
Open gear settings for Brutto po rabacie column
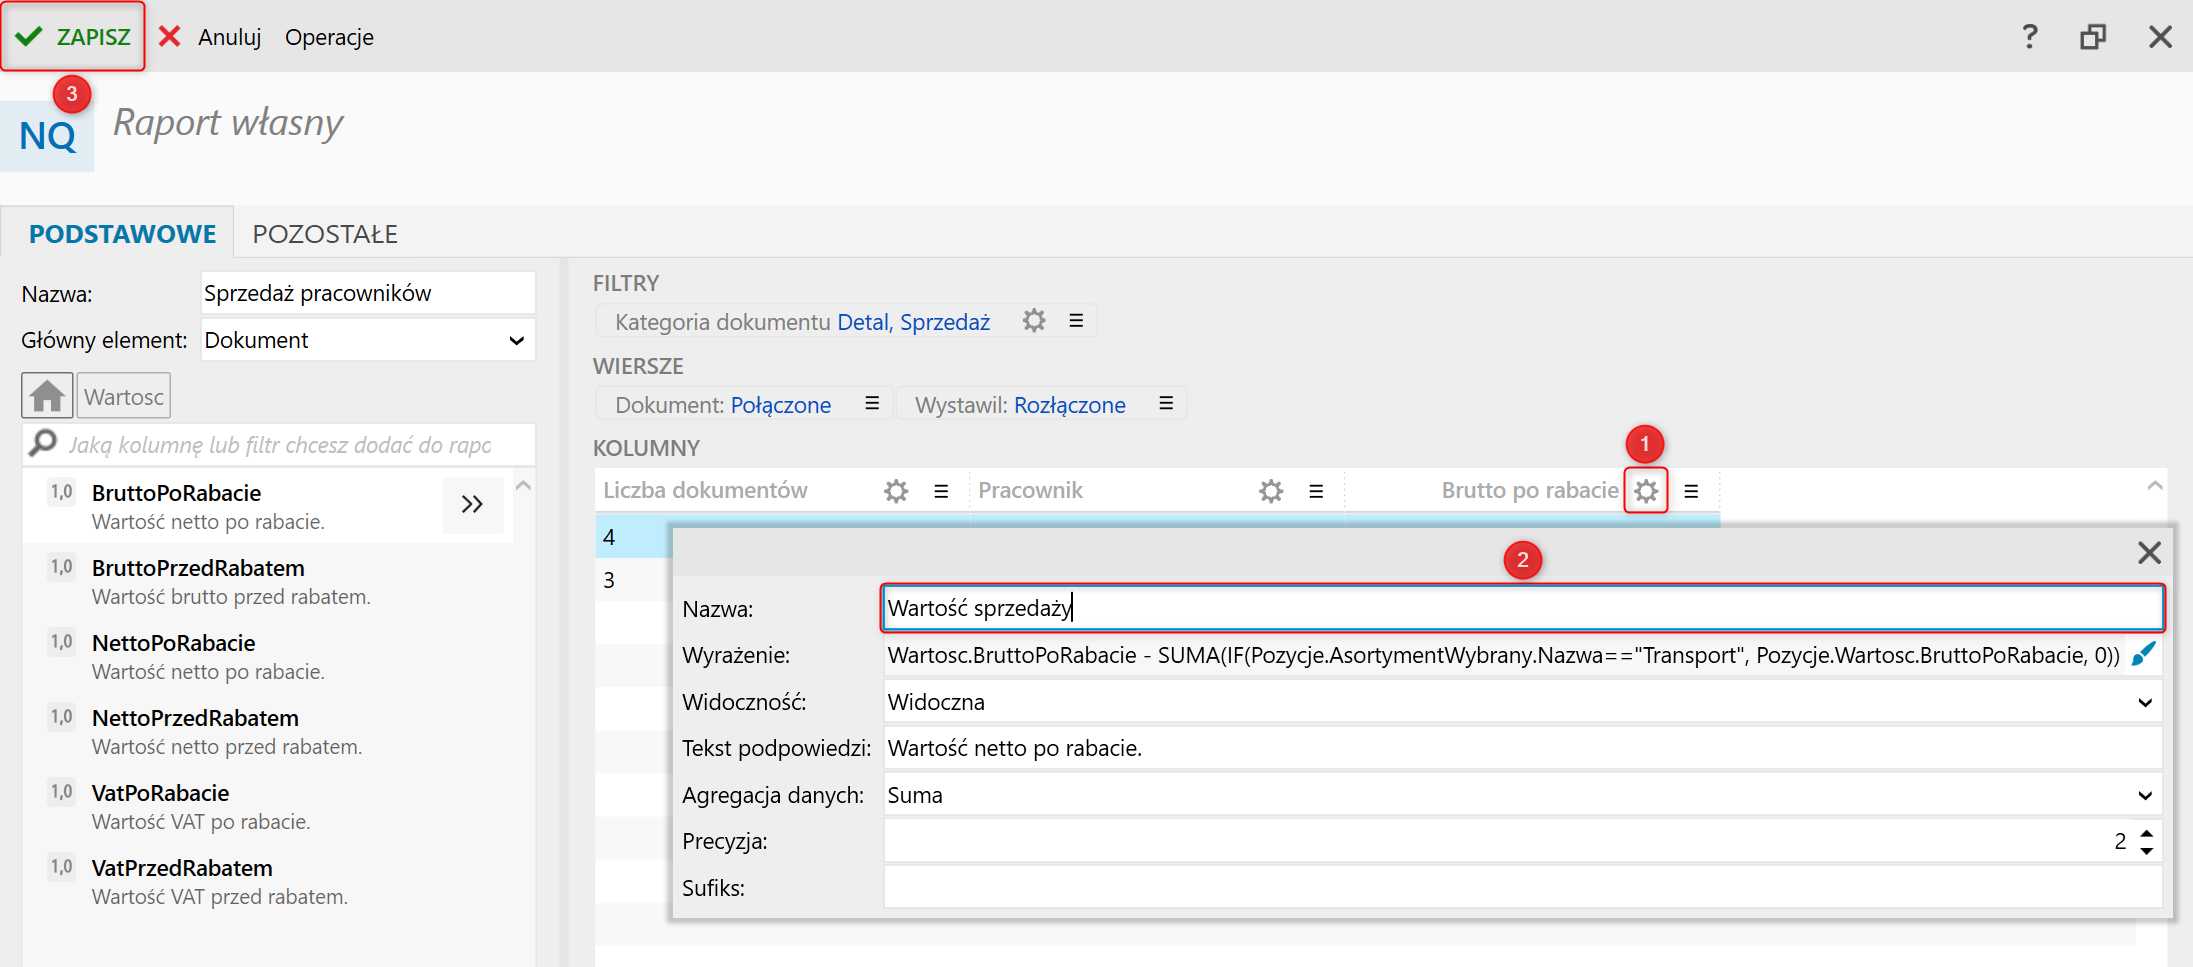pos(1645,491)
